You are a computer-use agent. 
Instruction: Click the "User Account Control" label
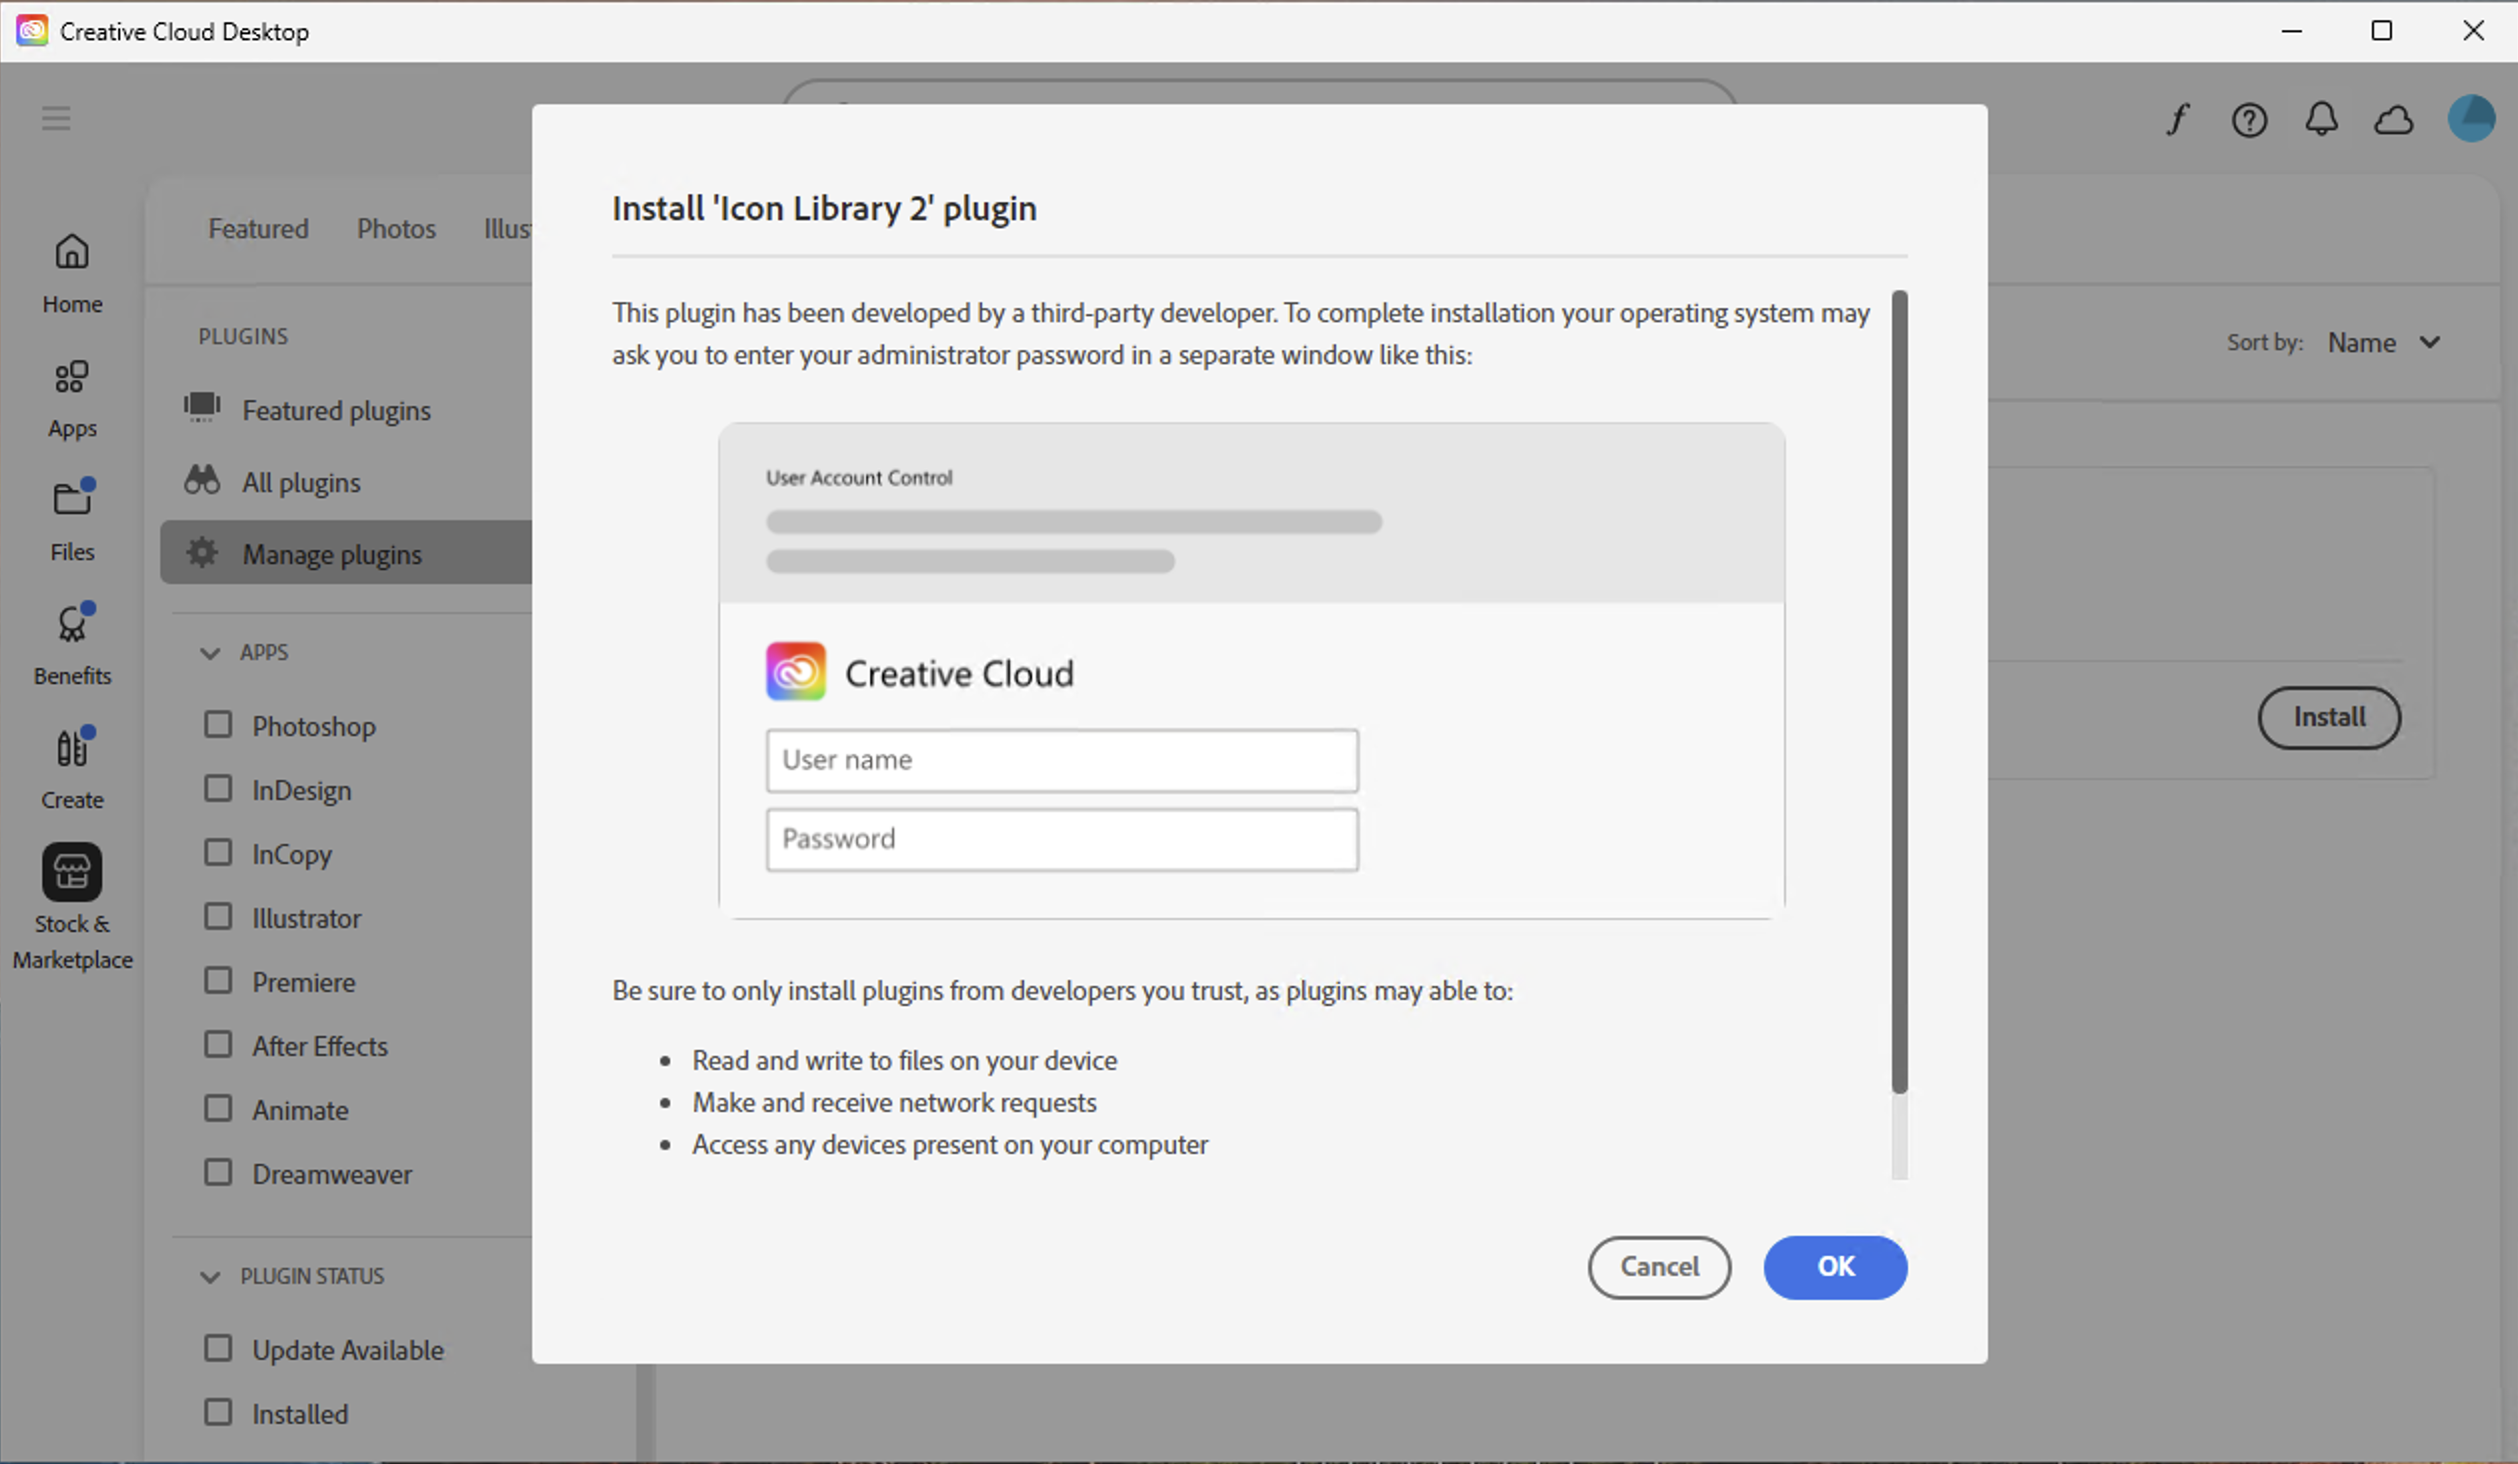(859, 478)
